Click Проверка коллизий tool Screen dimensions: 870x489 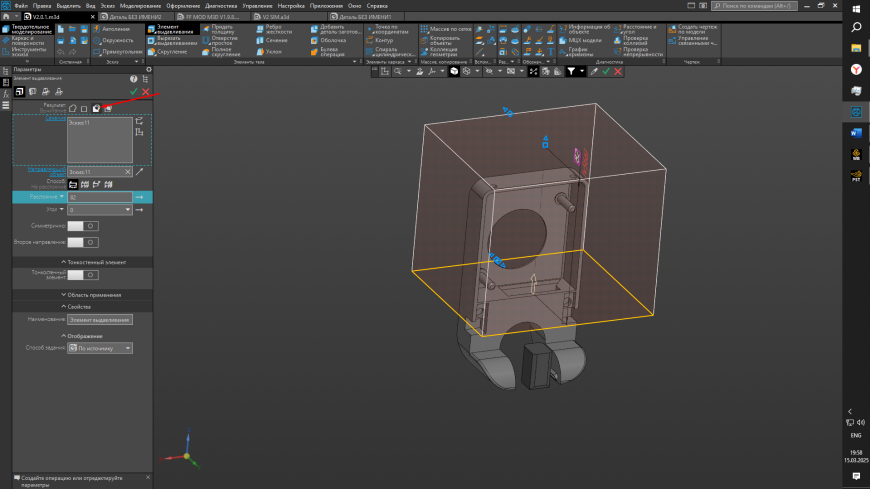click(631, 41)
